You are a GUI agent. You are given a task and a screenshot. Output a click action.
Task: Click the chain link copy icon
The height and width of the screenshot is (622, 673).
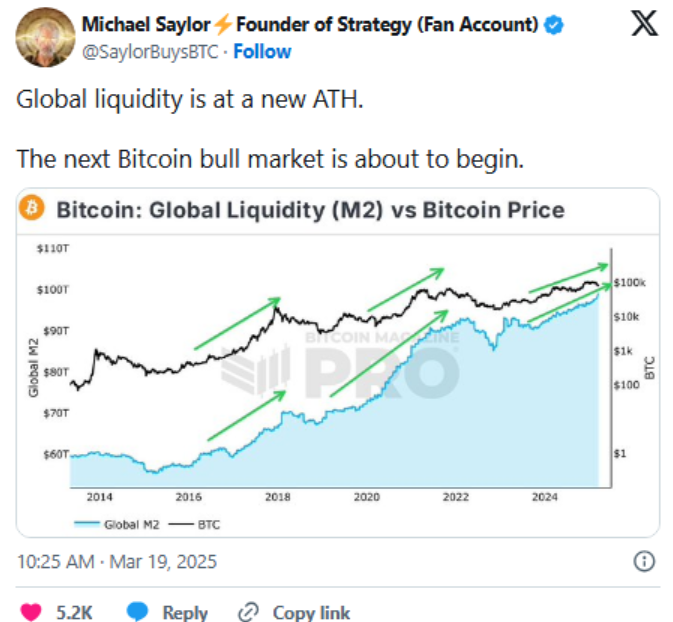pyautogui.click(x=249, y=612)
